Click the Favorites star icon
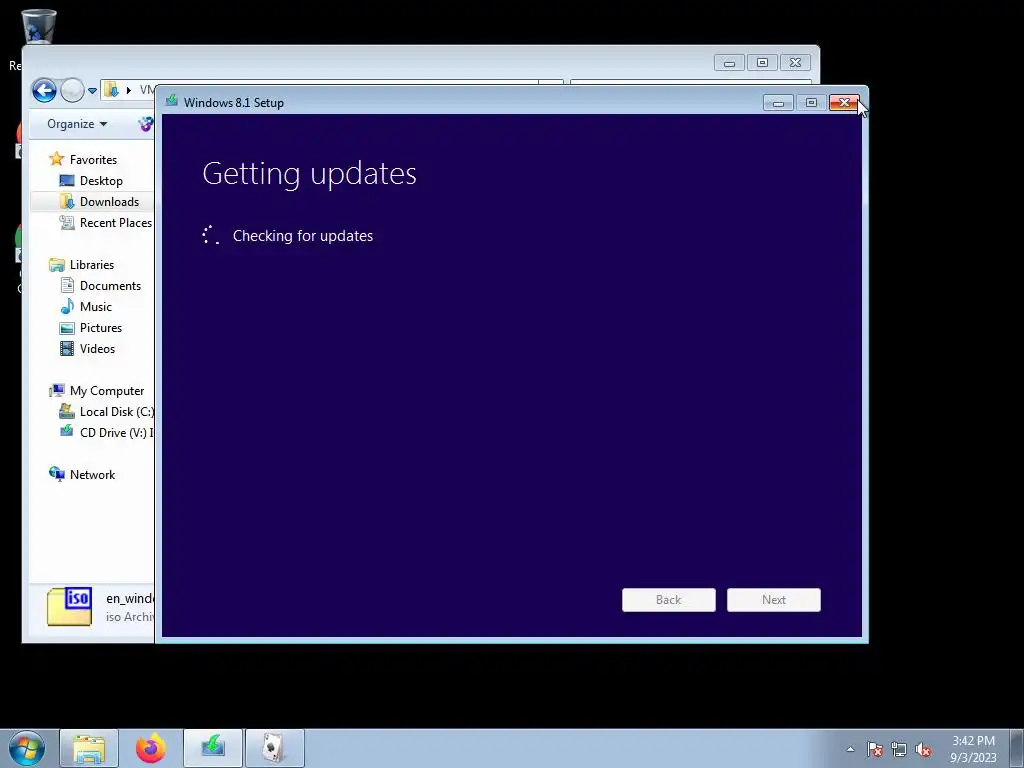Viewport: 1024px width, 768px height. pos(57,159)
